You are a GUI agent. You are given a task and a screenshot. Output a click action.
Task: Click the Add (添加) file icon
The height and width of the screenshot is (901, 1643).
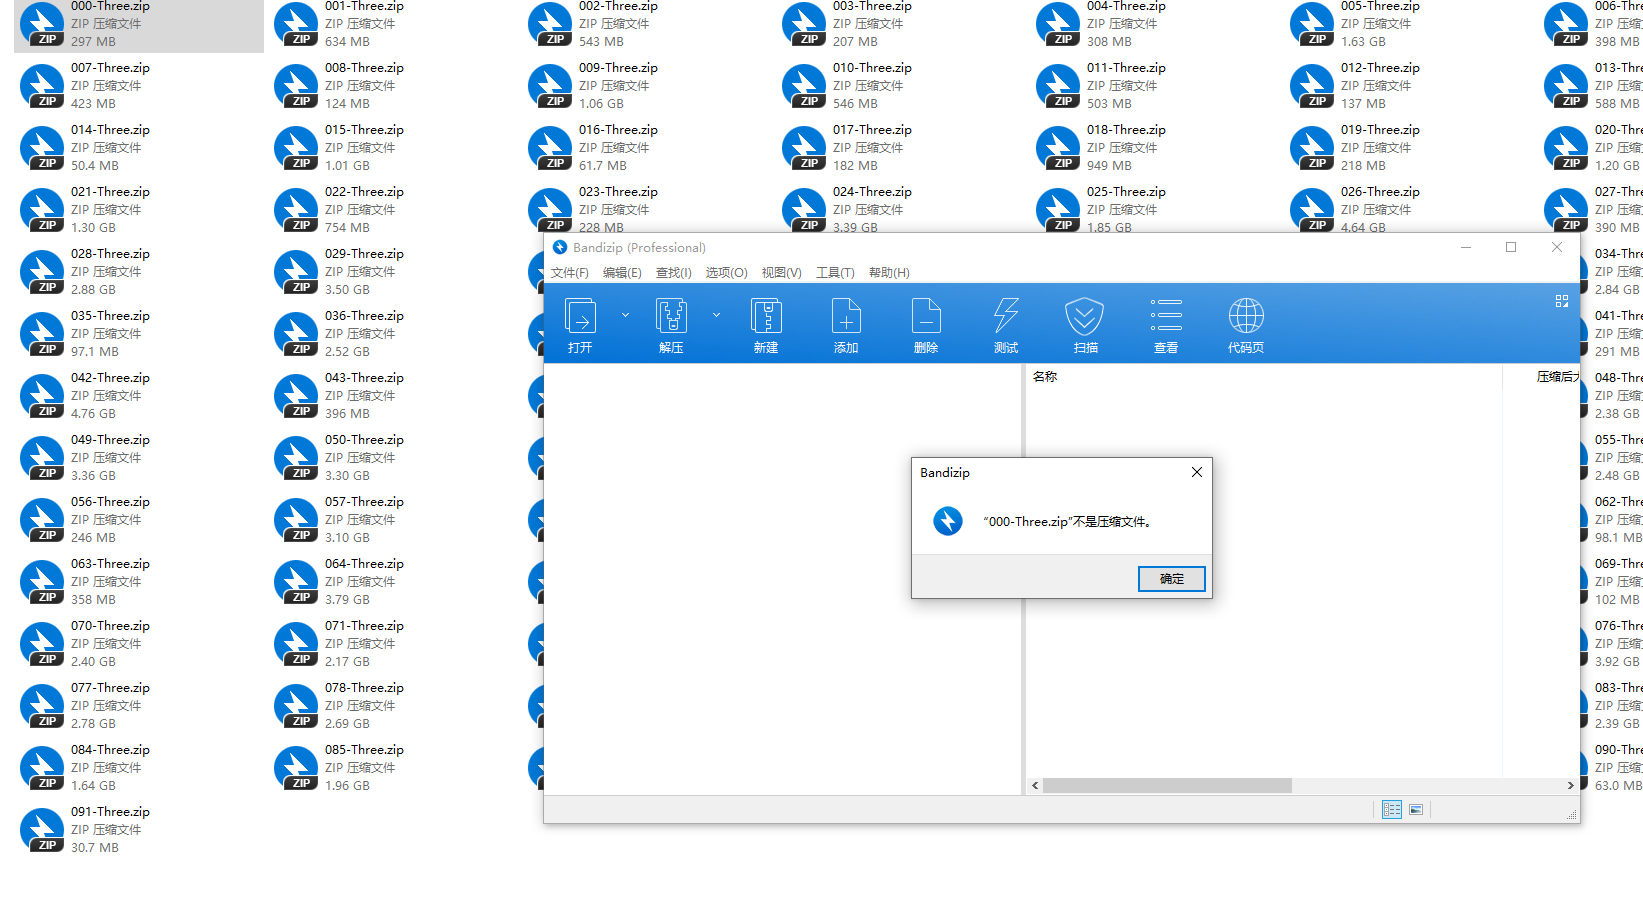(x=846, y=317)
